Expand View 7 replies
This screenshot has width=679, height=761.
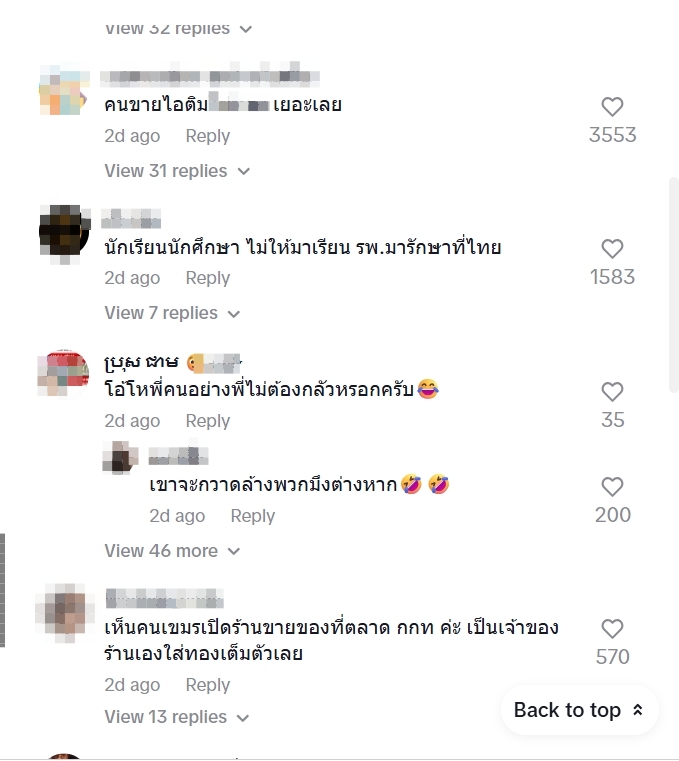coord(172,313)
